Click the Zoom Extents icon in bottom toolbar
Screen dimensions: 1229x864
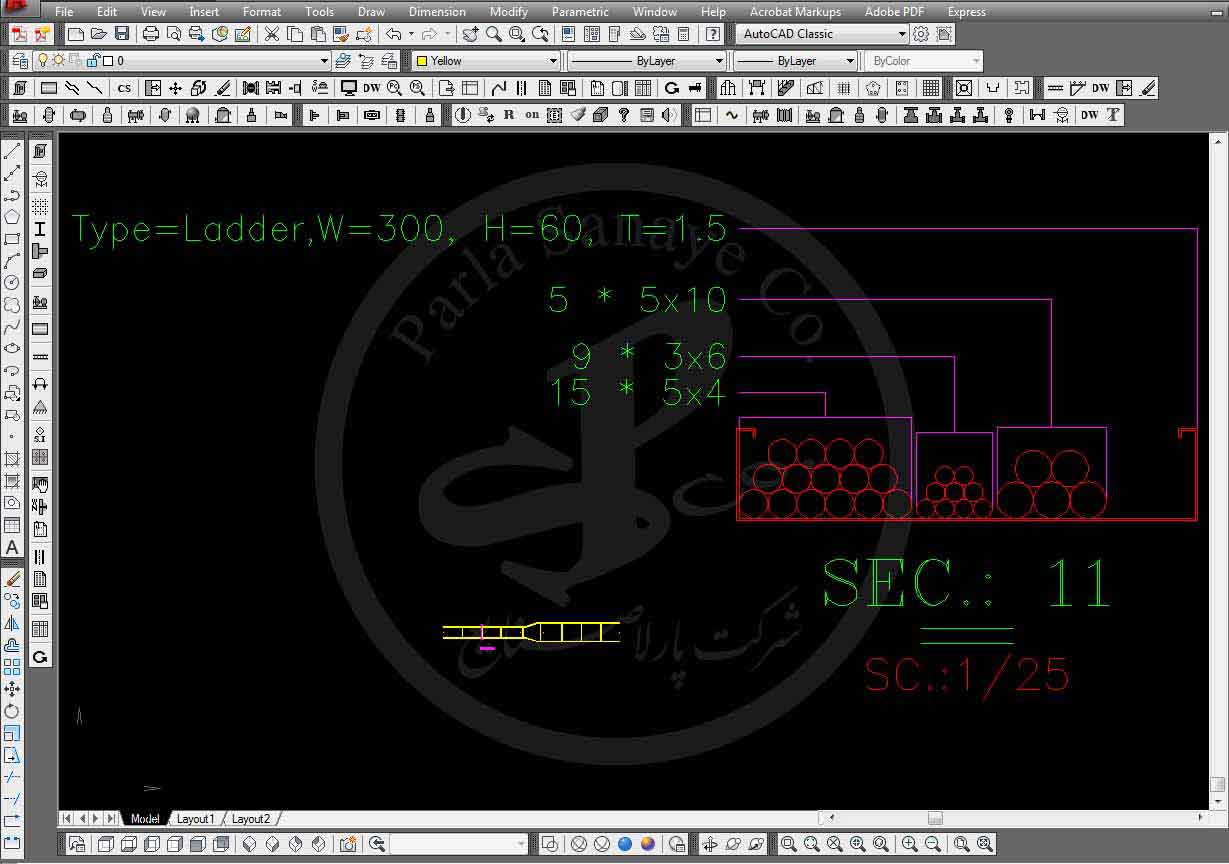pyautogui.click(x=985, y=844)
